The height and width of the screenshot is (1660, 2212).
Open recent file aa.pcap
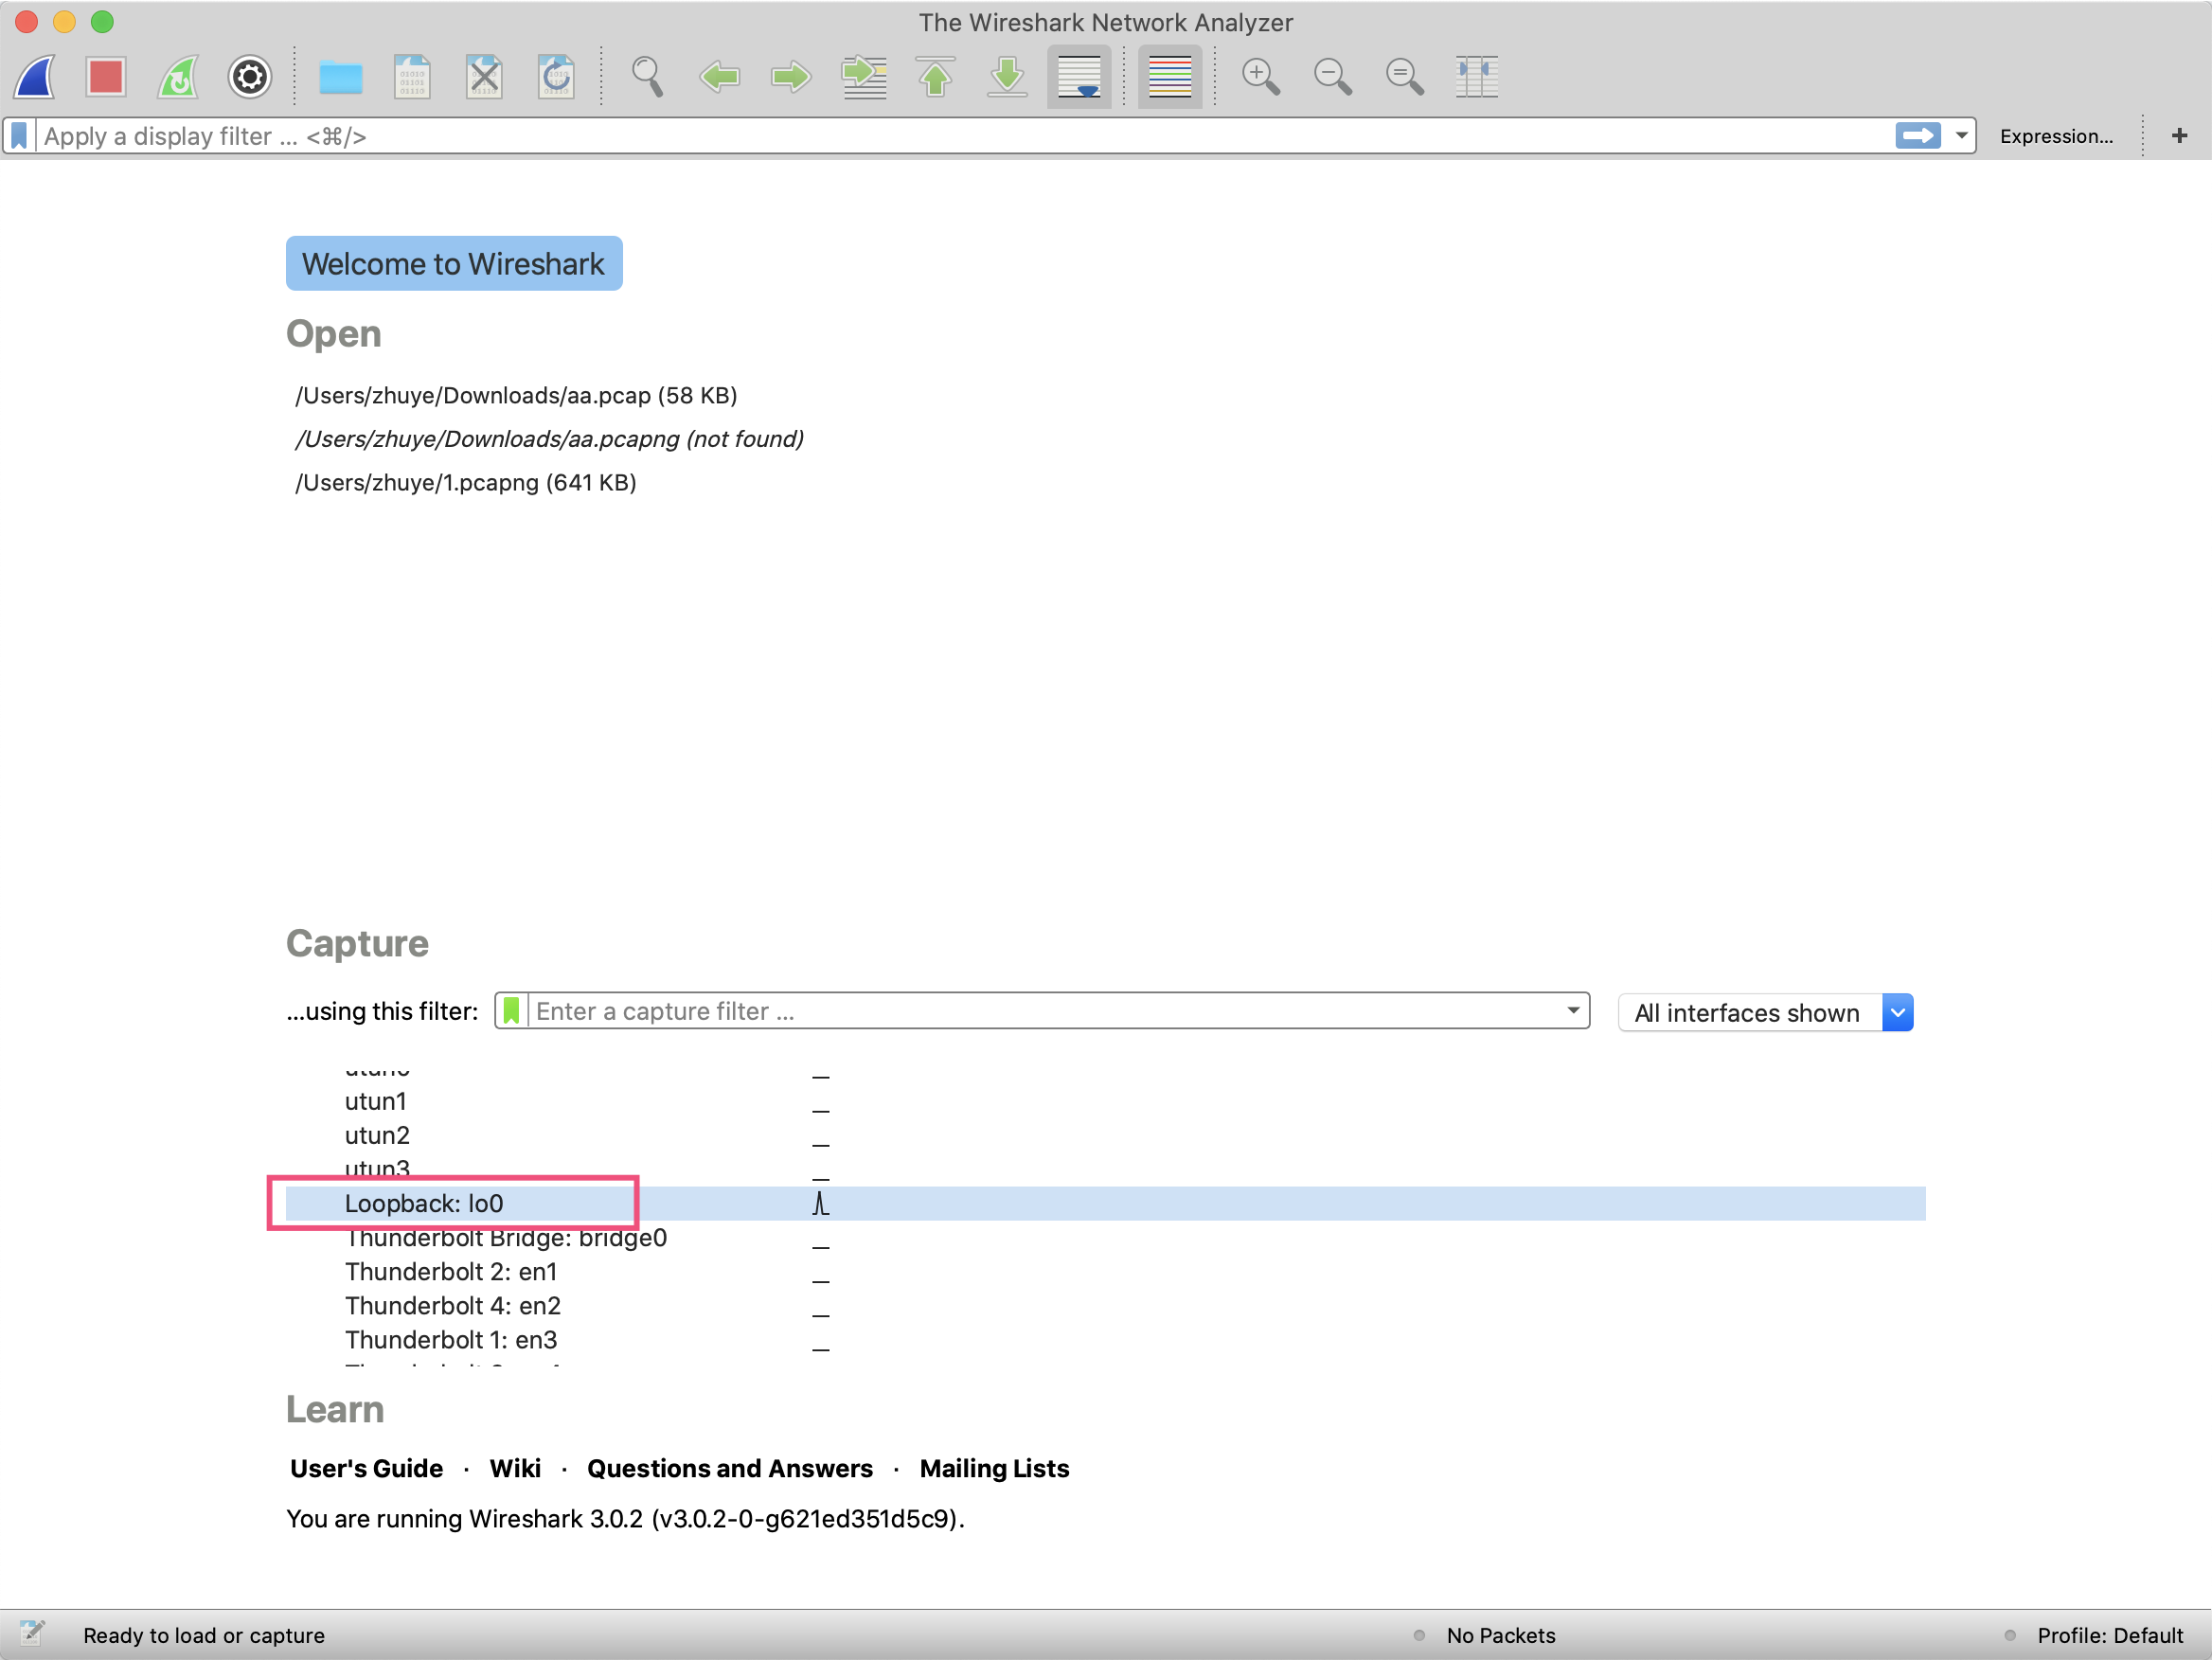(x=516, y=396)
